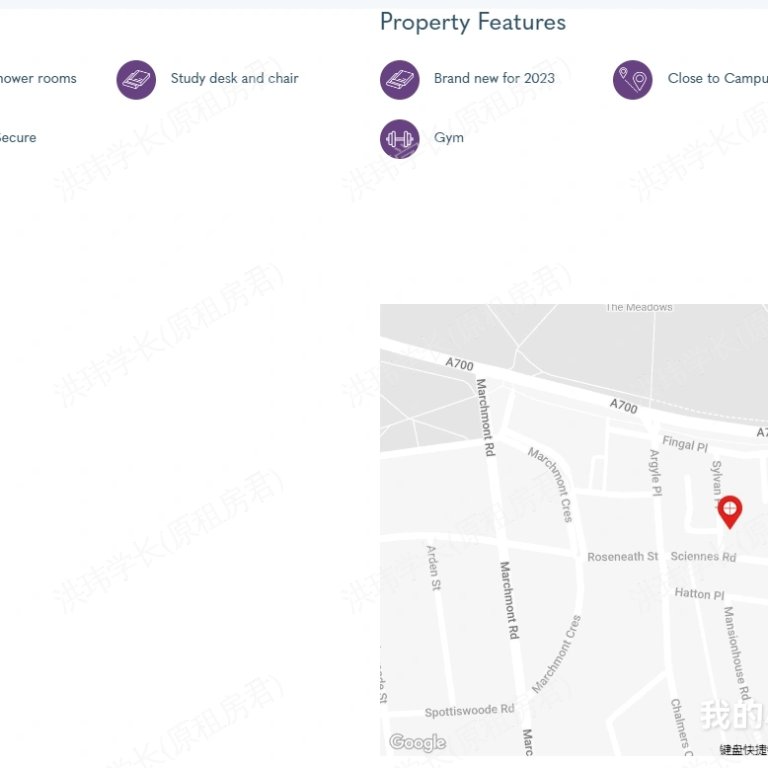
Task: Click the Brand new for 2023 icon
Action: [400, 80]
